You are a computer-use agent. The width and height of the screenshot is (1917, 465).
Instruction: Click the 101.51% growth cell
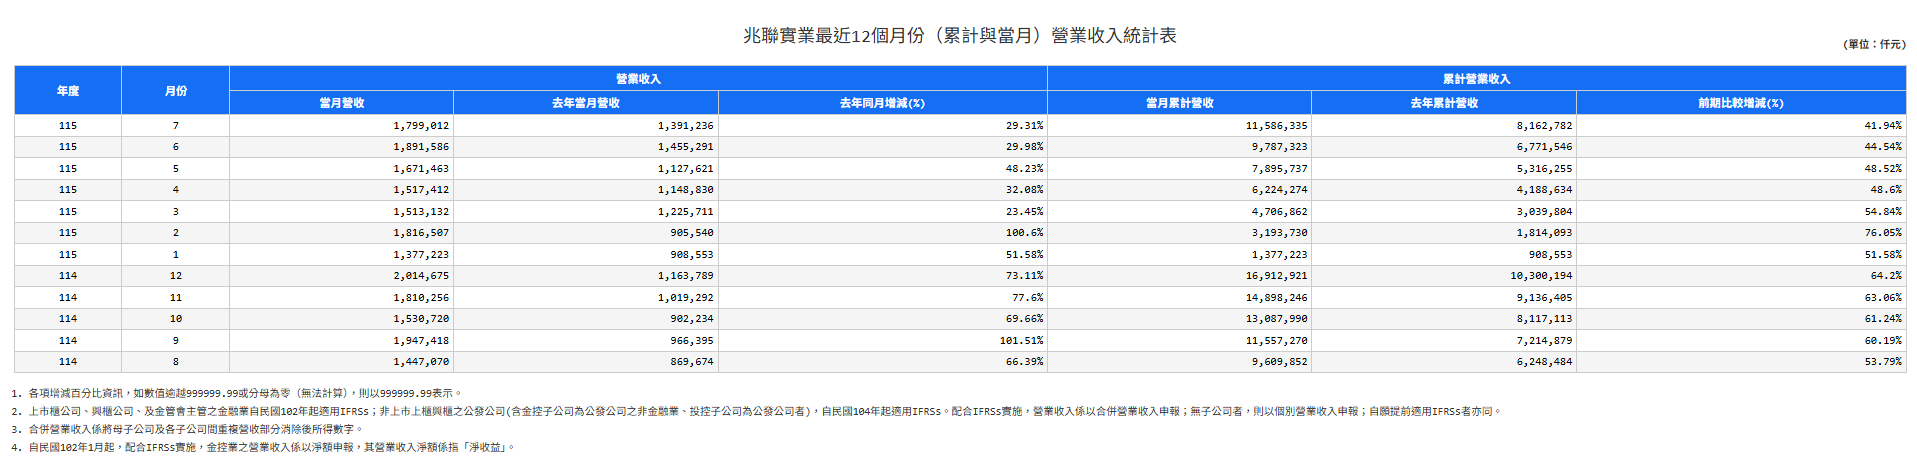1021,340
